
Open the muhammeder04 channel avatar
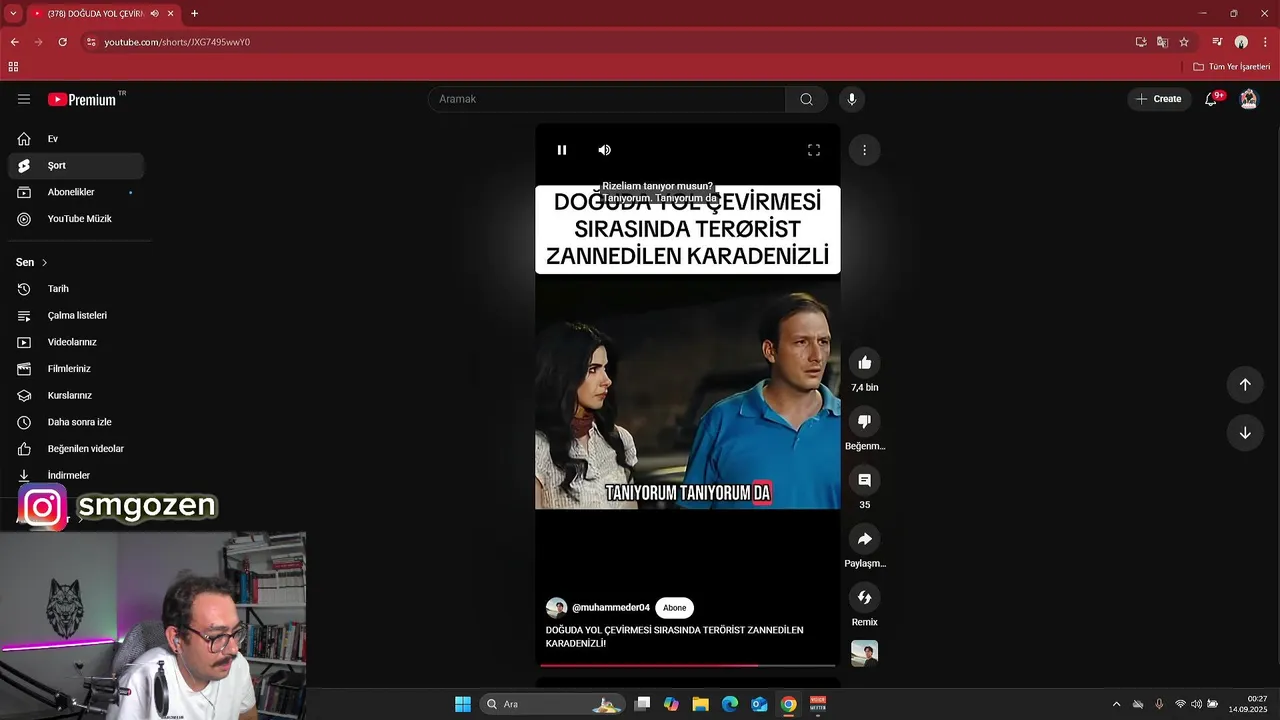[x=556, y=608]
